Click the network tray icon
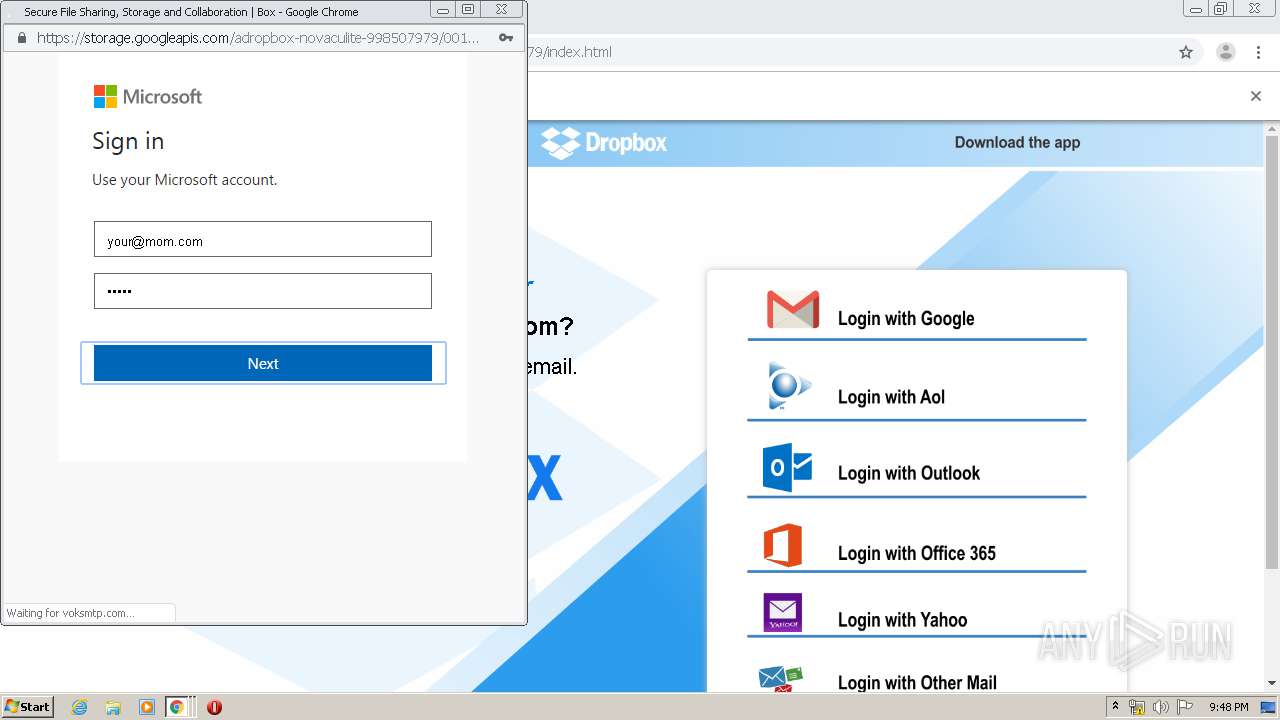1280x720 pixels. click(1137, 707)
